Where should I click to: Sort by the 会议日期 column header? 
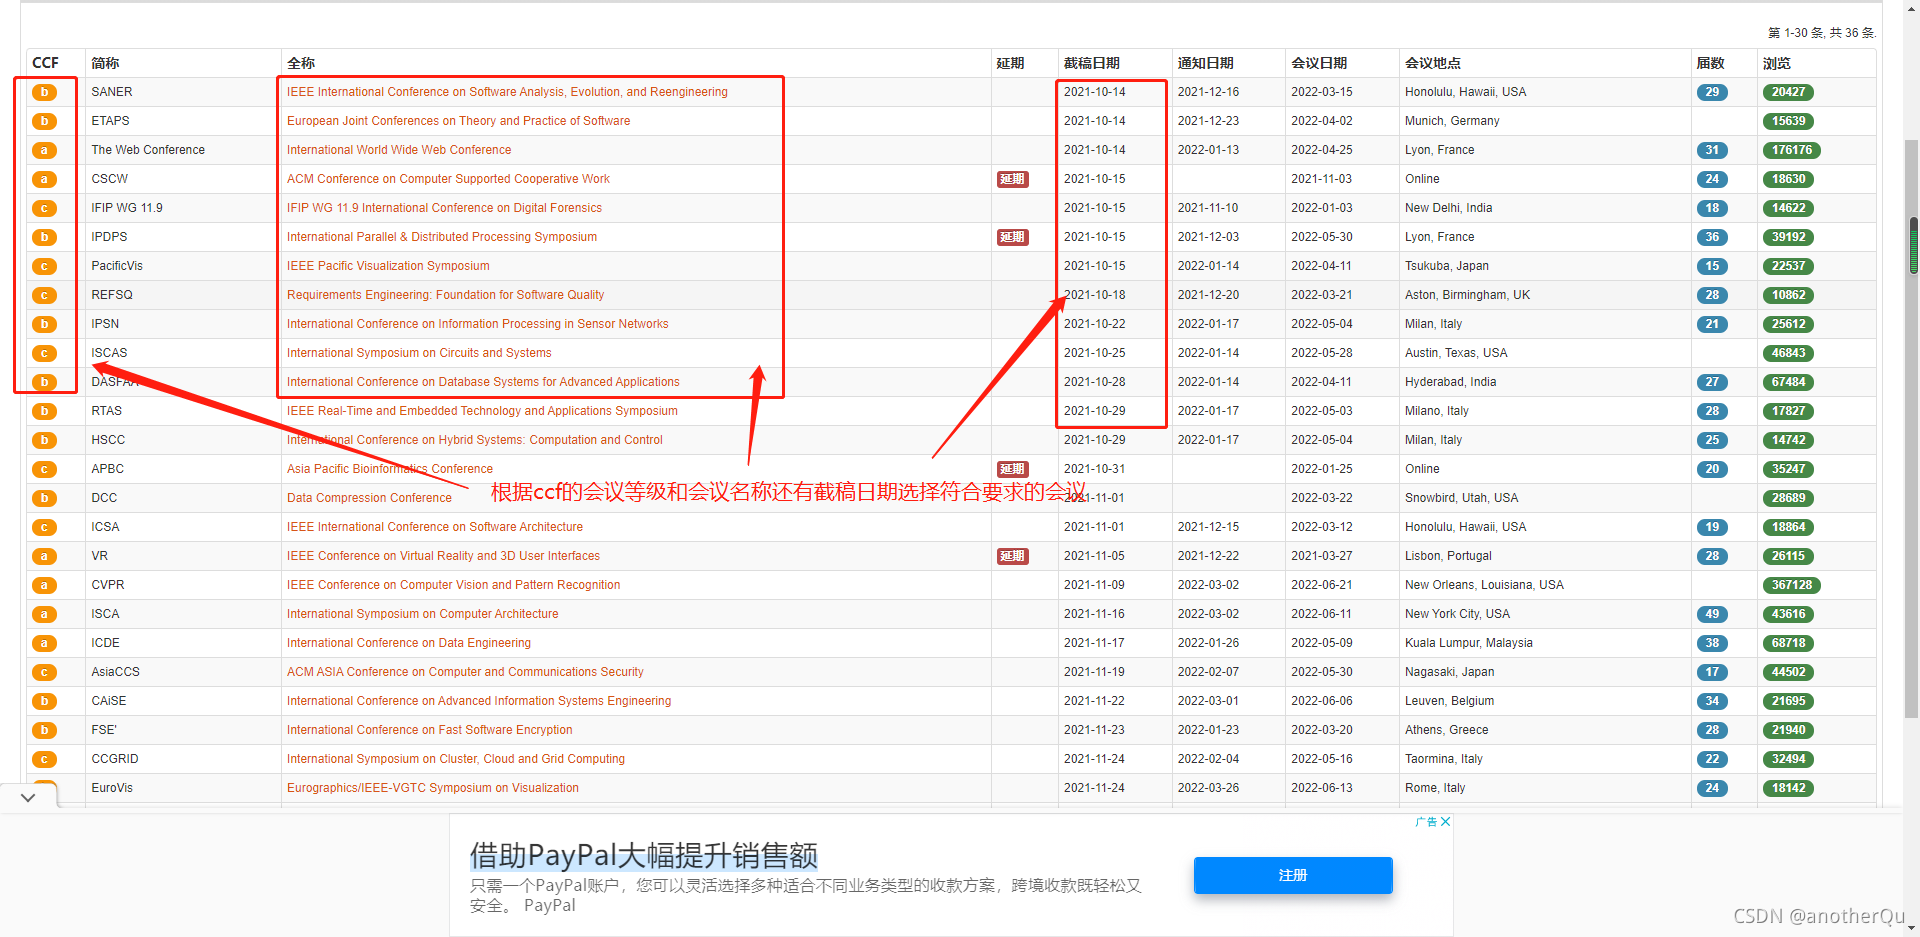(x=1319, y=63)
